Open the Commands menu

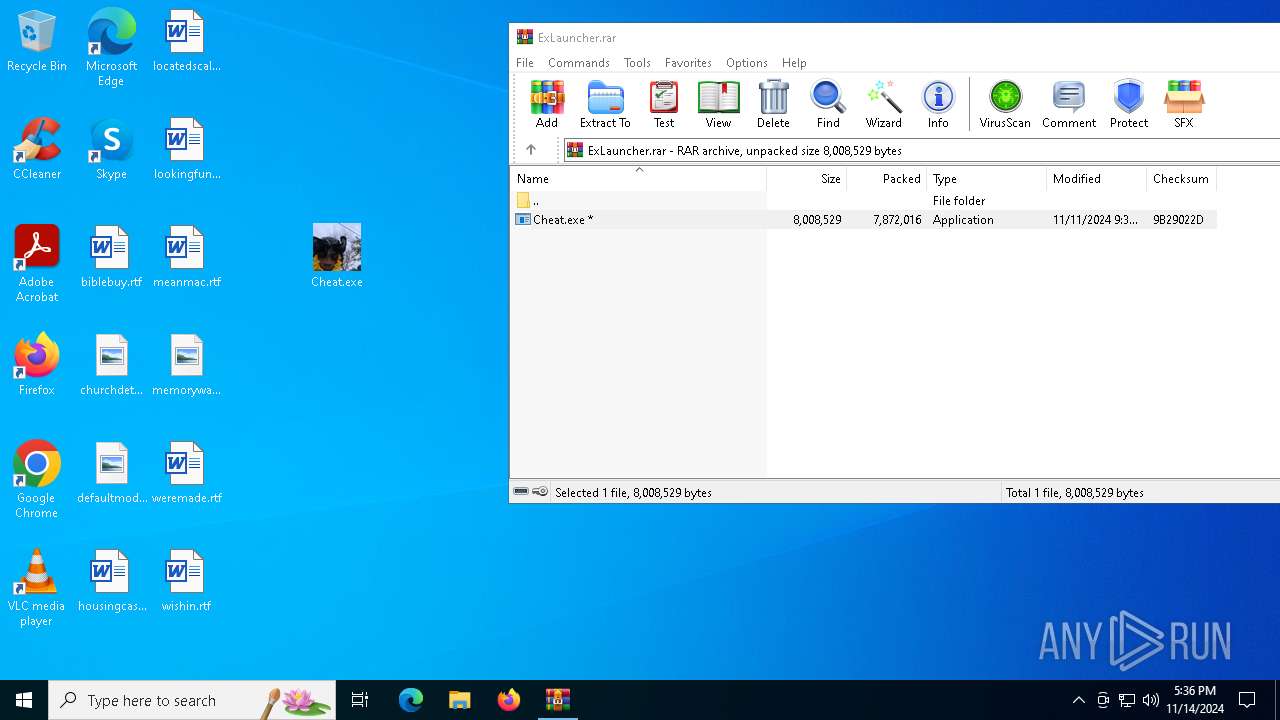click(579, 62)
